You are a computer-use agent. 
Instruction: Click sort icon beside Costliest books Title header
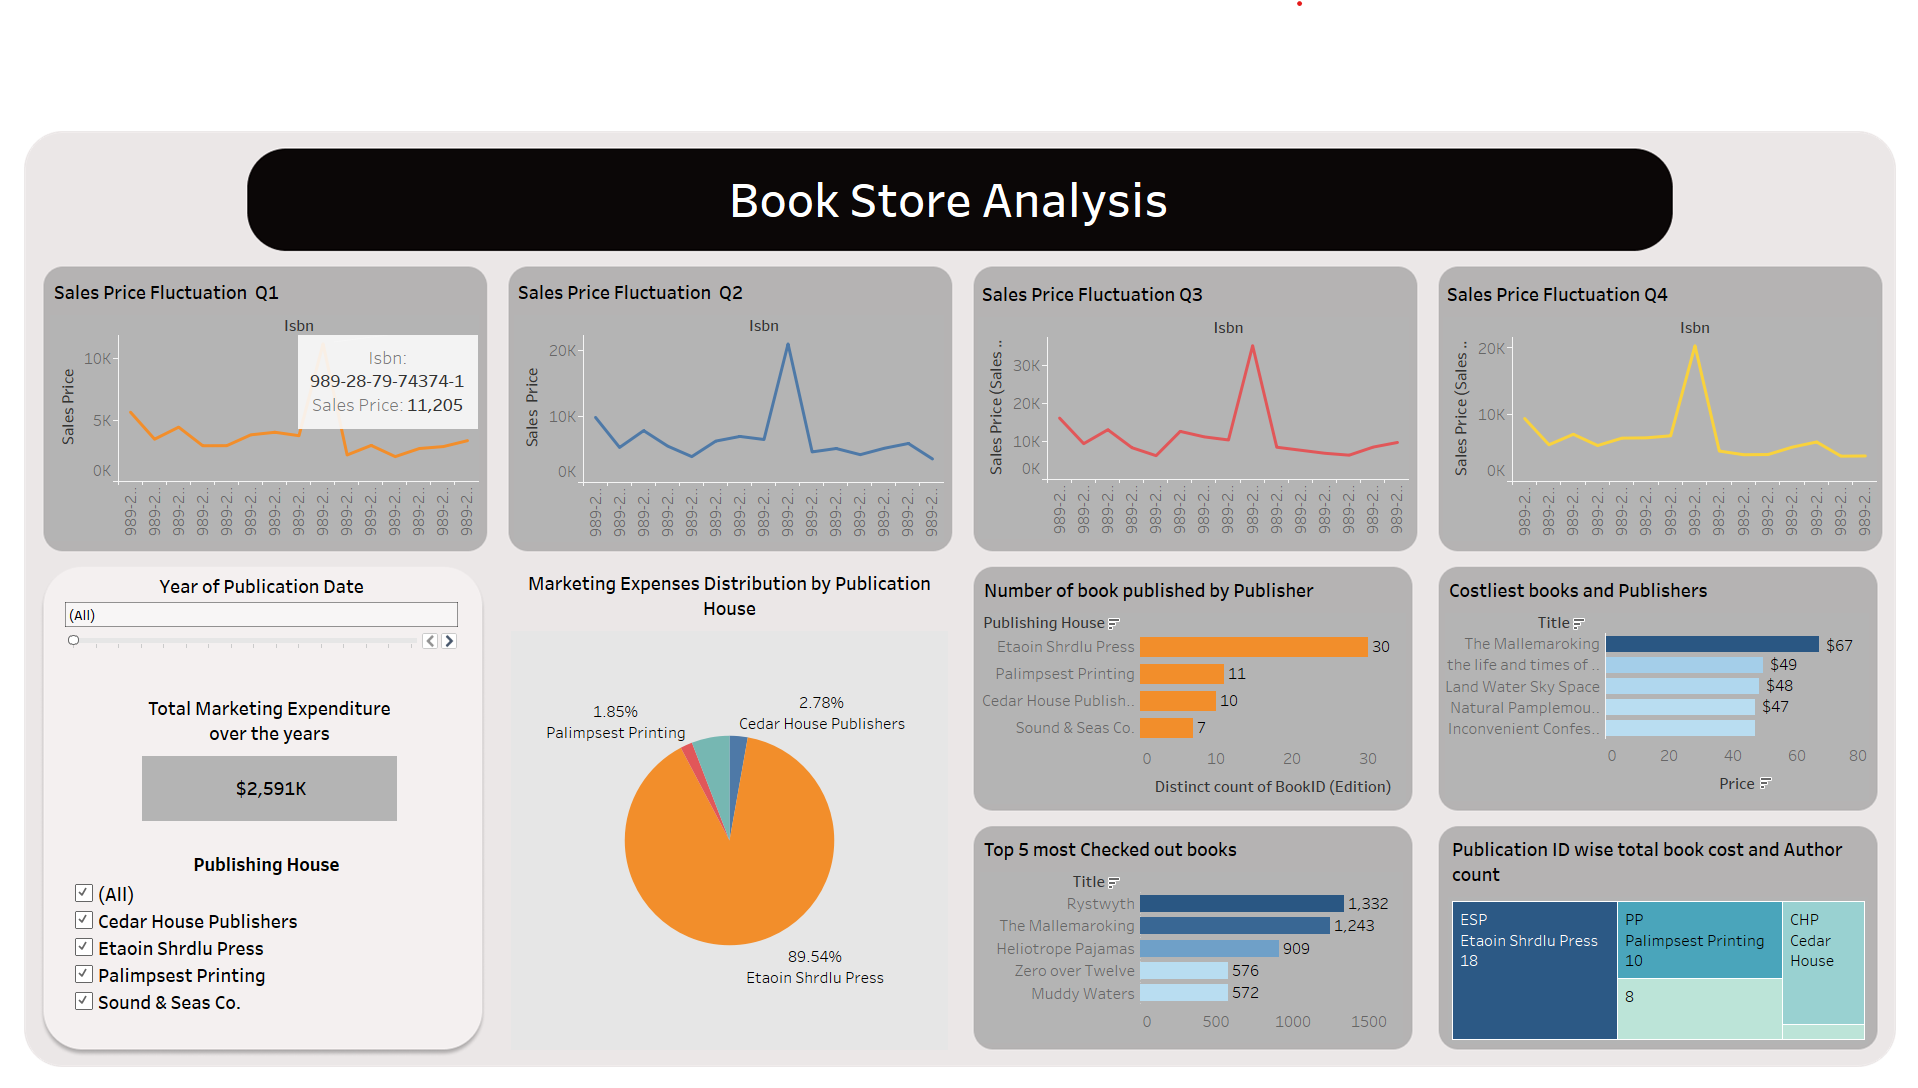coord(1579,623)
